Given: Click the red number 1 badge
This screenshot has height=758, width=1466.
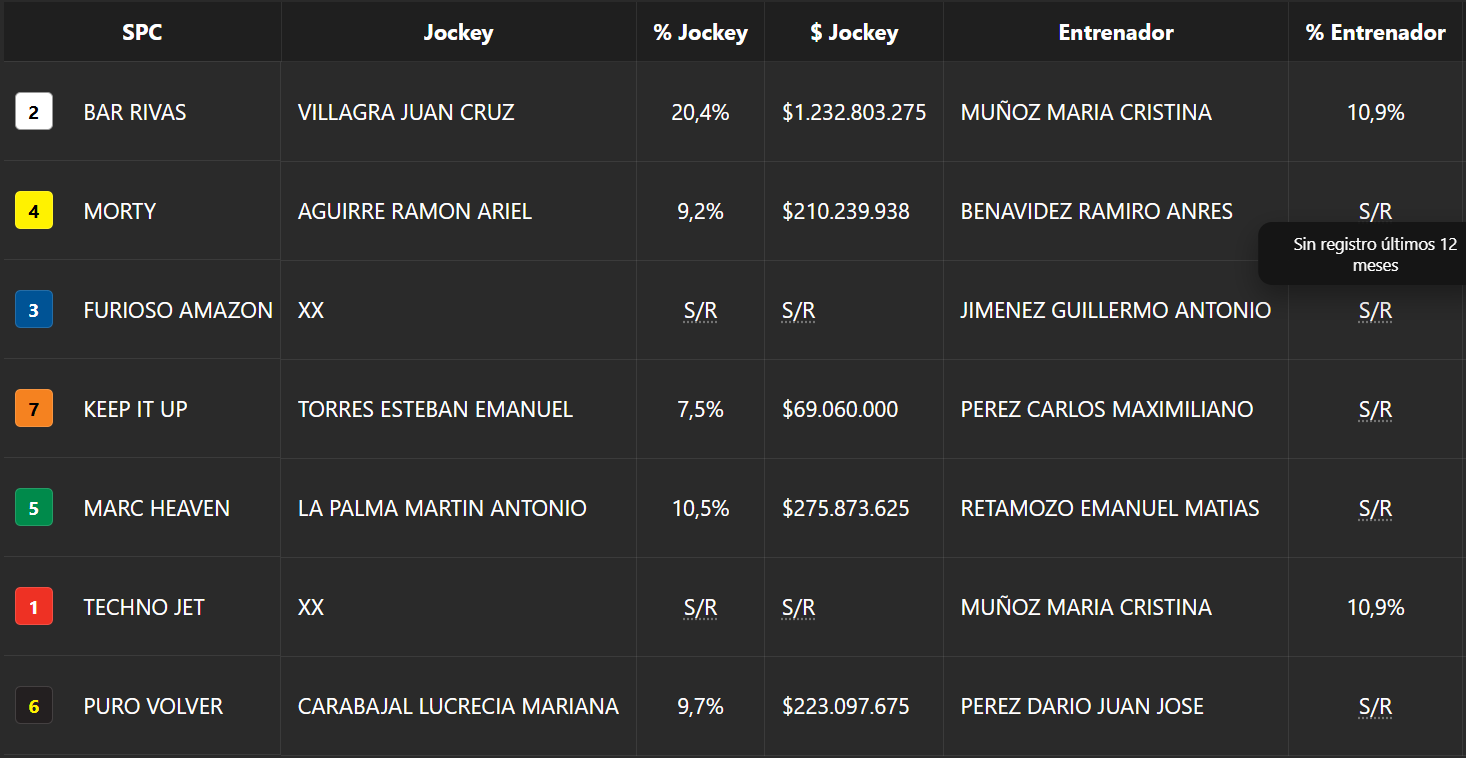Looking at the screenshot, I should coord(34,607).
